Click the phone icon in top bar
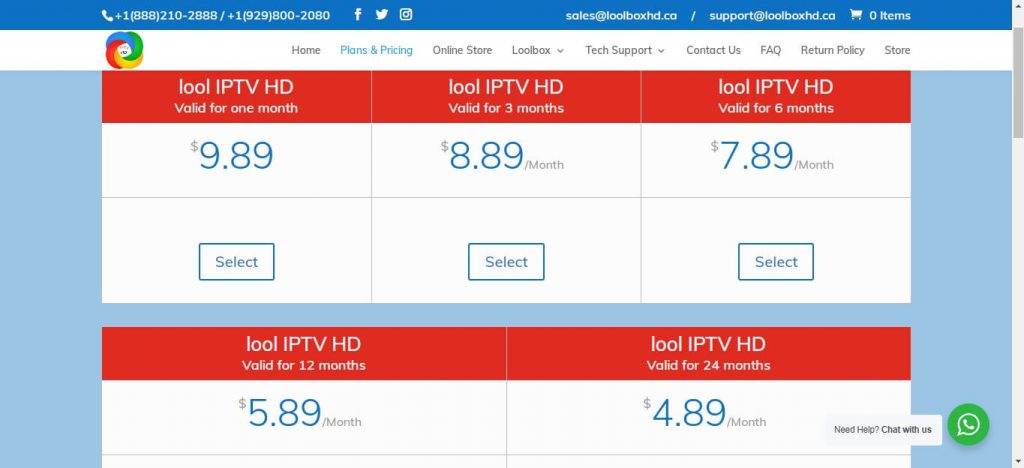 tap(107, 15)
